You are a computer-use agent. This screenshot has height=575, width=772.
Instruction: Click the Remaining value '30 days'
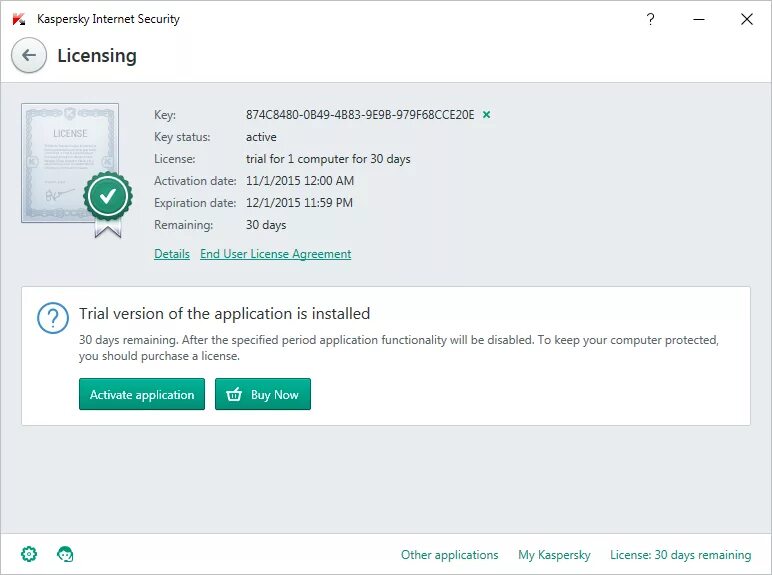pos(266,225)
